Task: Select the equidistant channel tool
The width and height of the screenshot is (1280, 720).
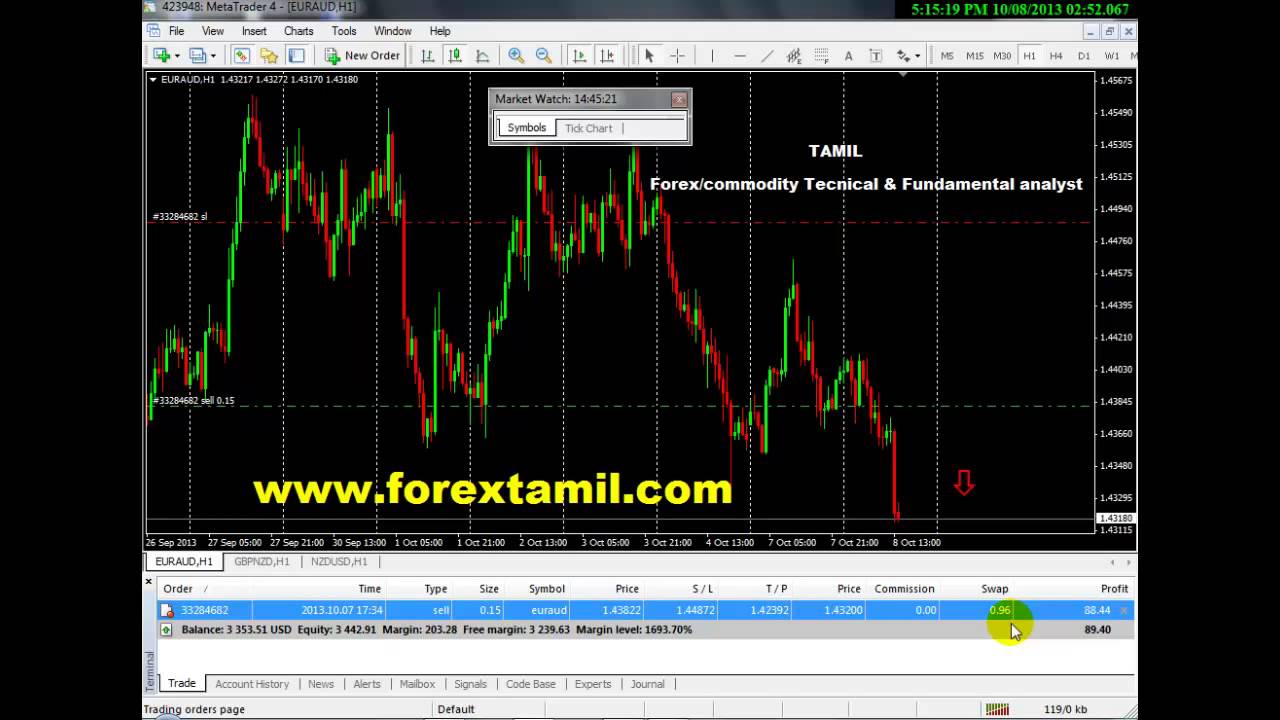Action: 794,56
